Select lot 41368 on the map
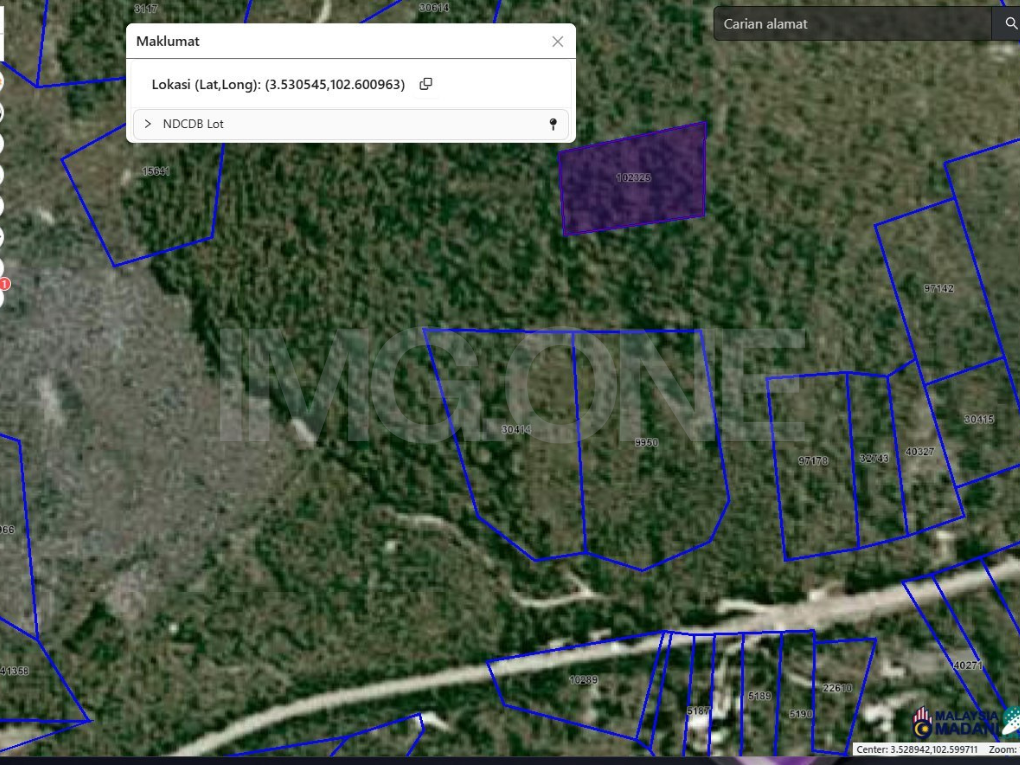The height and width of the screenshot is (765, 1020). pyautogui.click(x=14, y=671)
